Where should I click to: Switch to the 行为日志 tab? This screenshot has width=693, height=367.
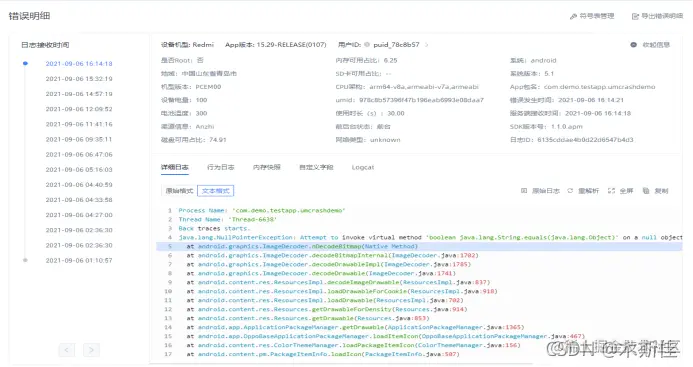click(221, 167)
